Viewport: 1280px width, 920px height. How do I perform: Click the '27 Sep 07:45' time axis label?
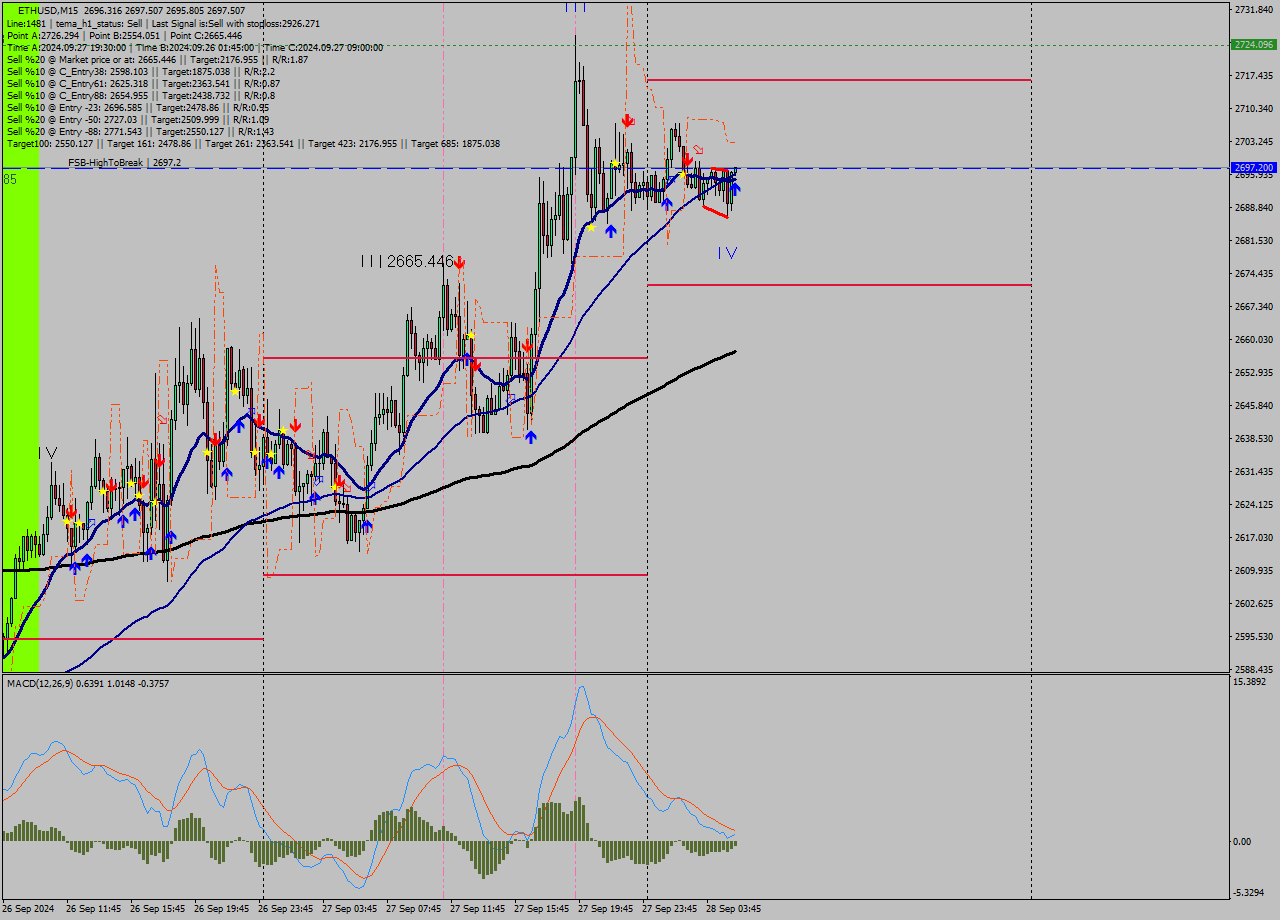pyautogui.click(x=413, y=909)
